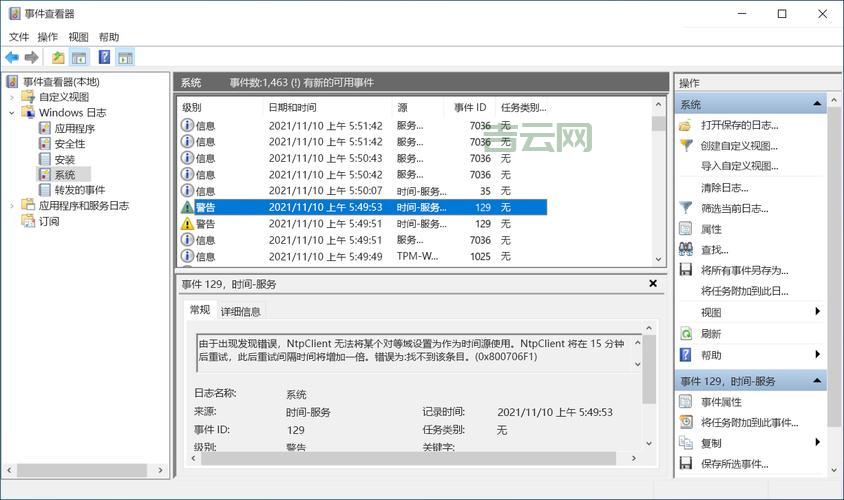Select info event at 5:50:43

pos(363,158)
